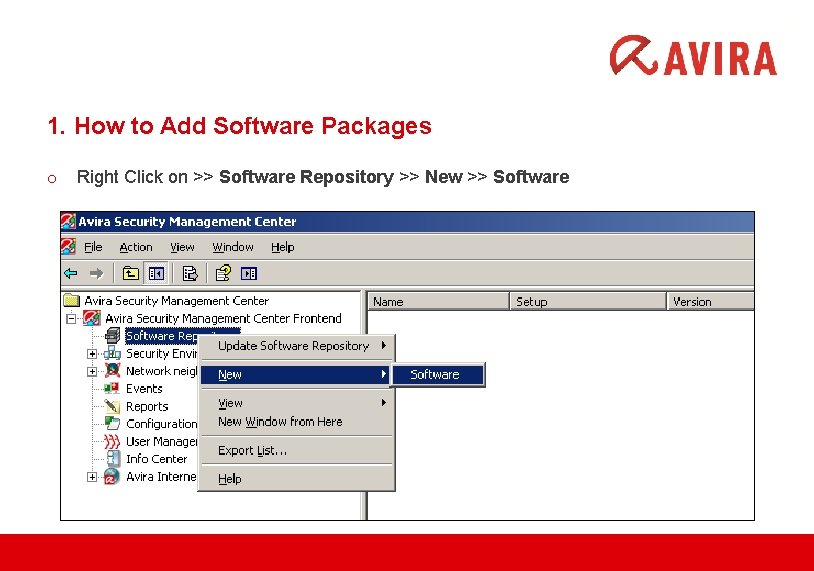Select the Network neighborhood tree item
Image resolution: width=814 pixels, height=571 pixels.
pos(161,371)
